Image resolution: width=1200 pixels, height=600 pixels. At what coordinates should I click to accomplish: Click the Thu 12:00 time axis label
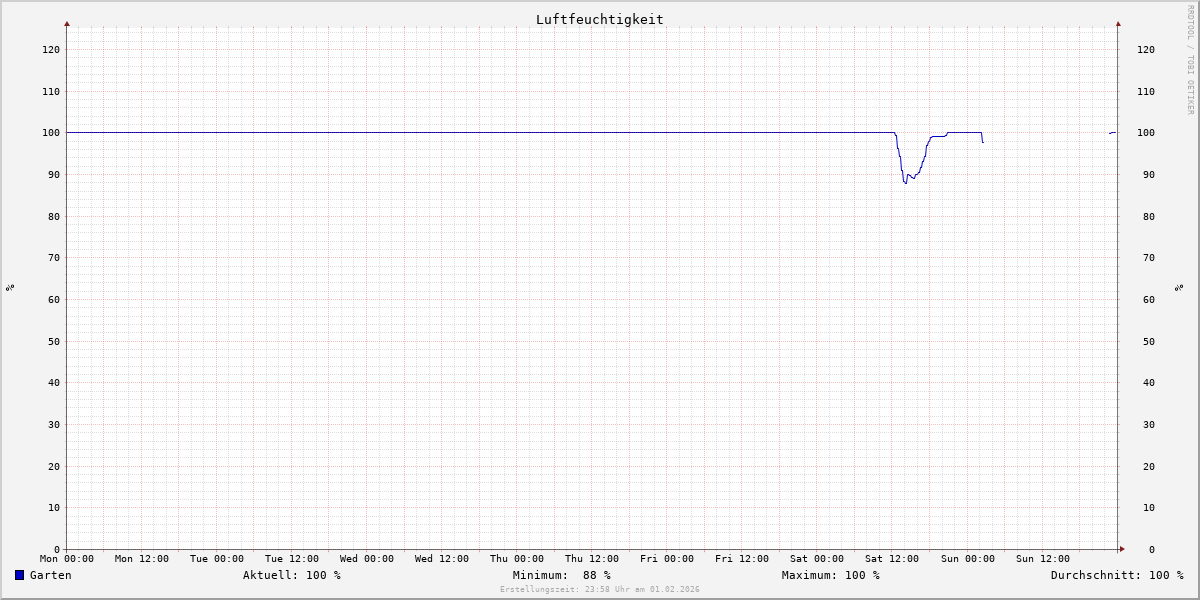coord(592,559)
